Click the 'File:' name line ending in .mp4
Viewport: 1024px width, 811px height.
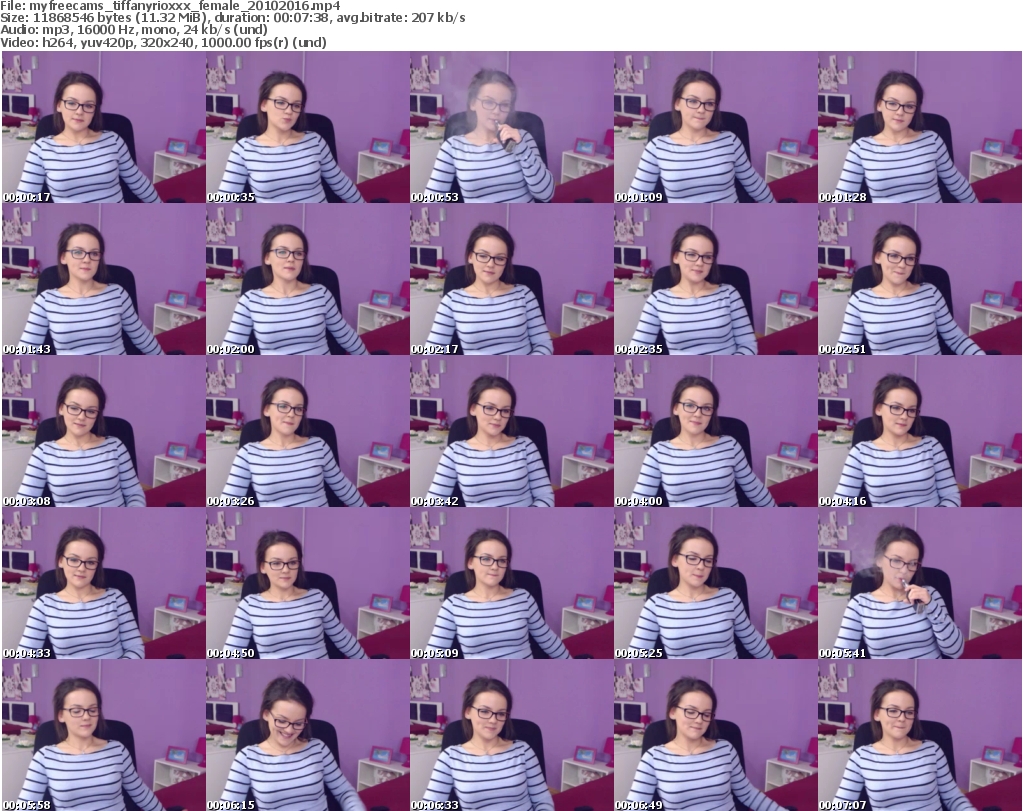pyautogui.click(x=170, y=6)
